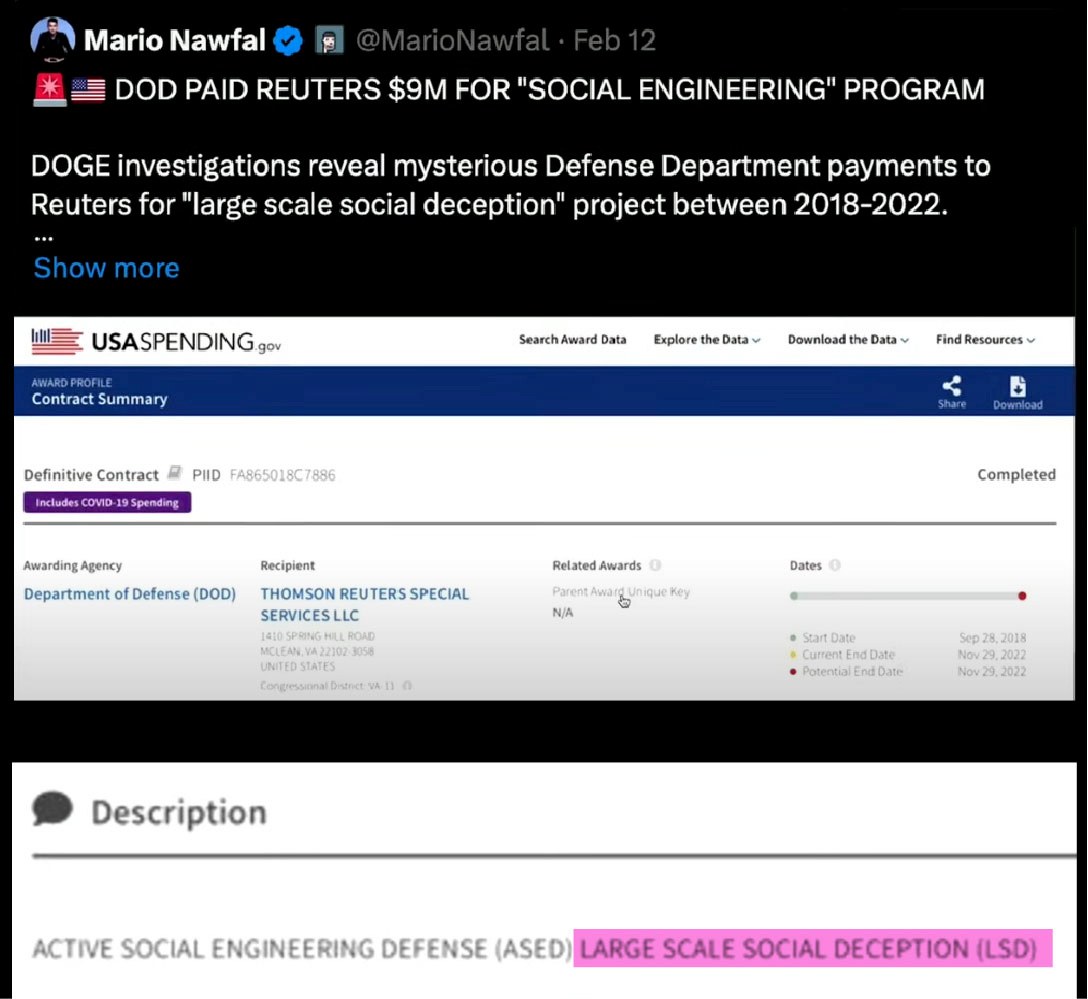Open the Department of Defense (DOD) link

[x=130, y=594]
